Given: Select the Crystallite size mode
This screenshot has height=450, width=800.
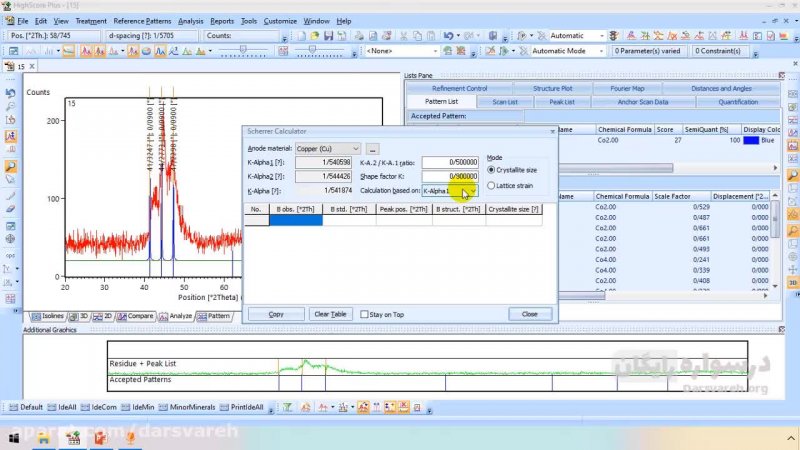Looking at the screenshot, I should pos(490,170).
